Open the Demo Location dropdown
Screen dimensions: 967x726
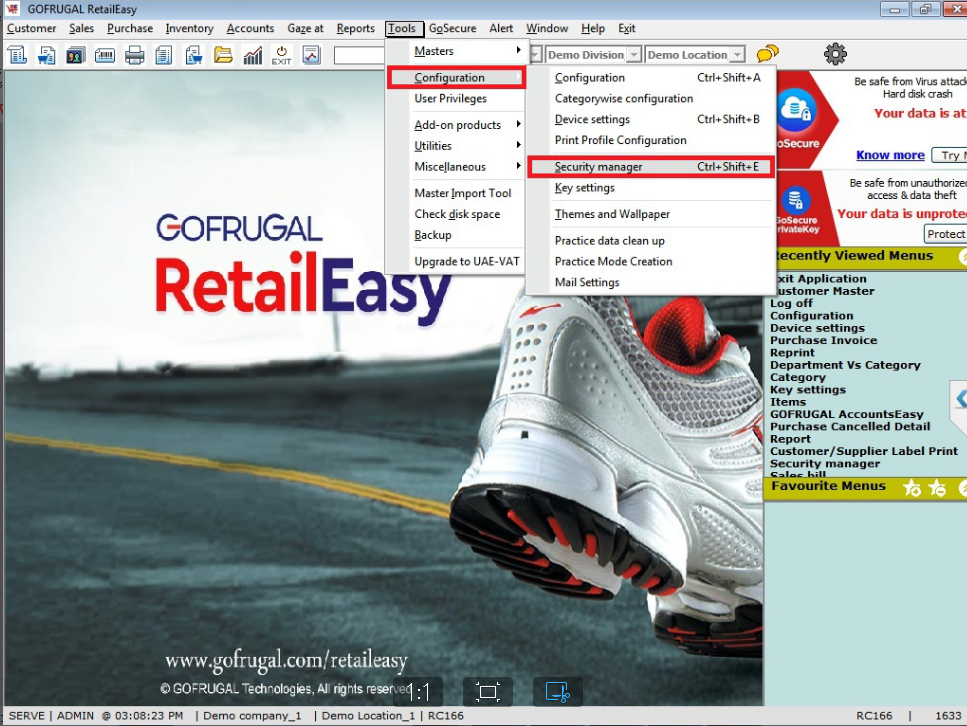tap(738, 55)
